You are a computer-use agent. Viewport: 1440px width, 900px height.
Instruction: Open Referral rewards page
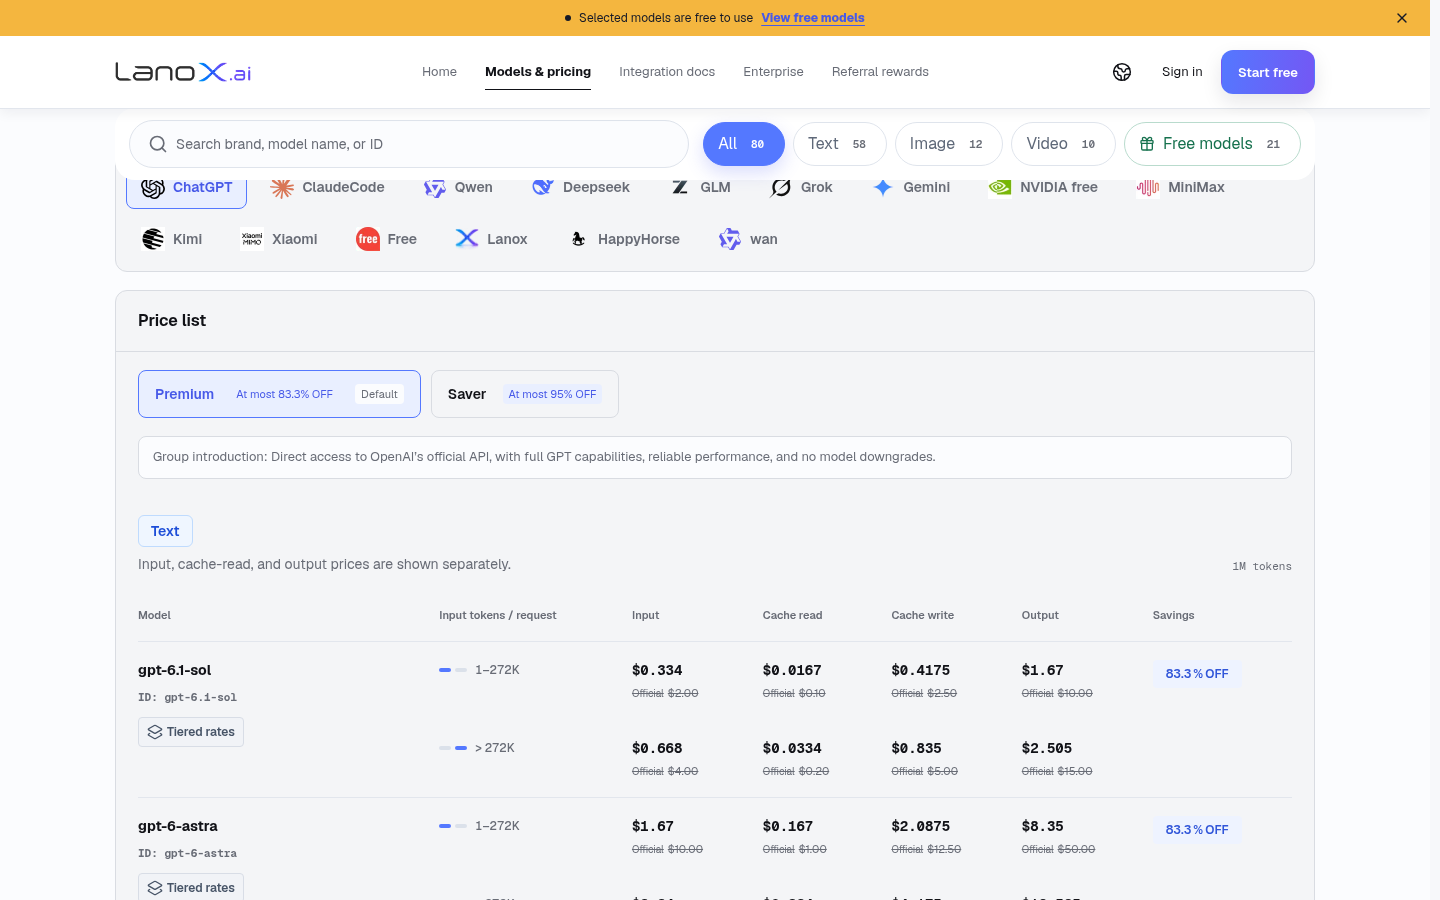click(880, 72)
